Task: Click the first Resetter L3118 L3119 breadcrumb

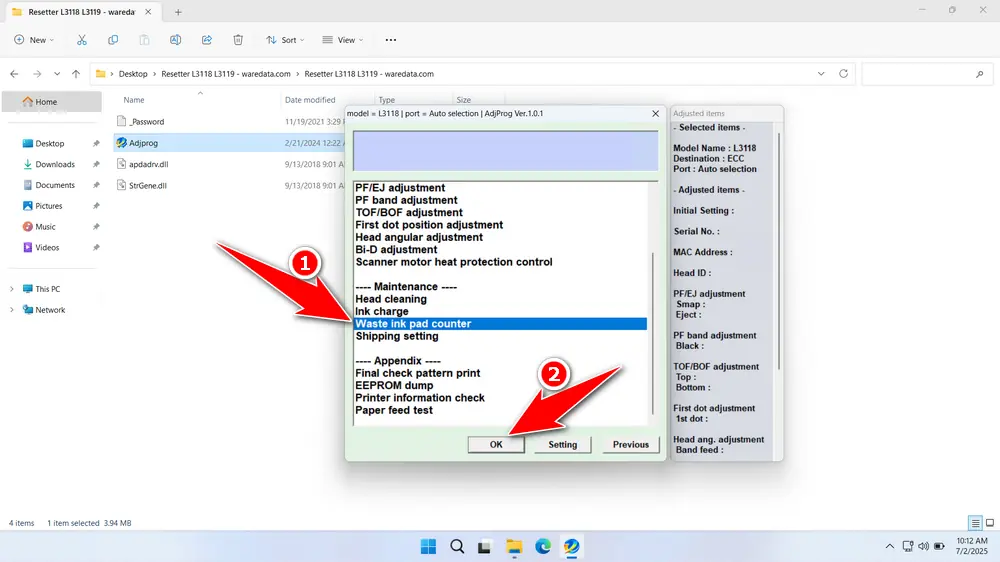Action: click(x=226, y=74)
